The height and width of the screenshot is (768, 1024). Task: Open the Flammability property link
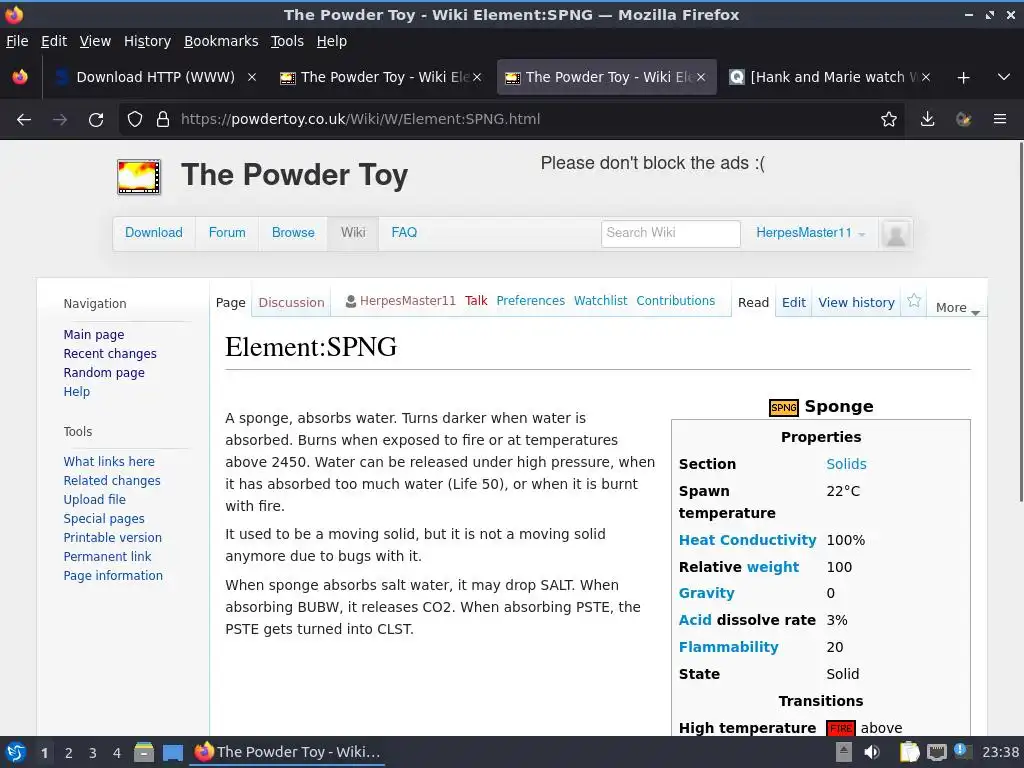coord(728,647)
